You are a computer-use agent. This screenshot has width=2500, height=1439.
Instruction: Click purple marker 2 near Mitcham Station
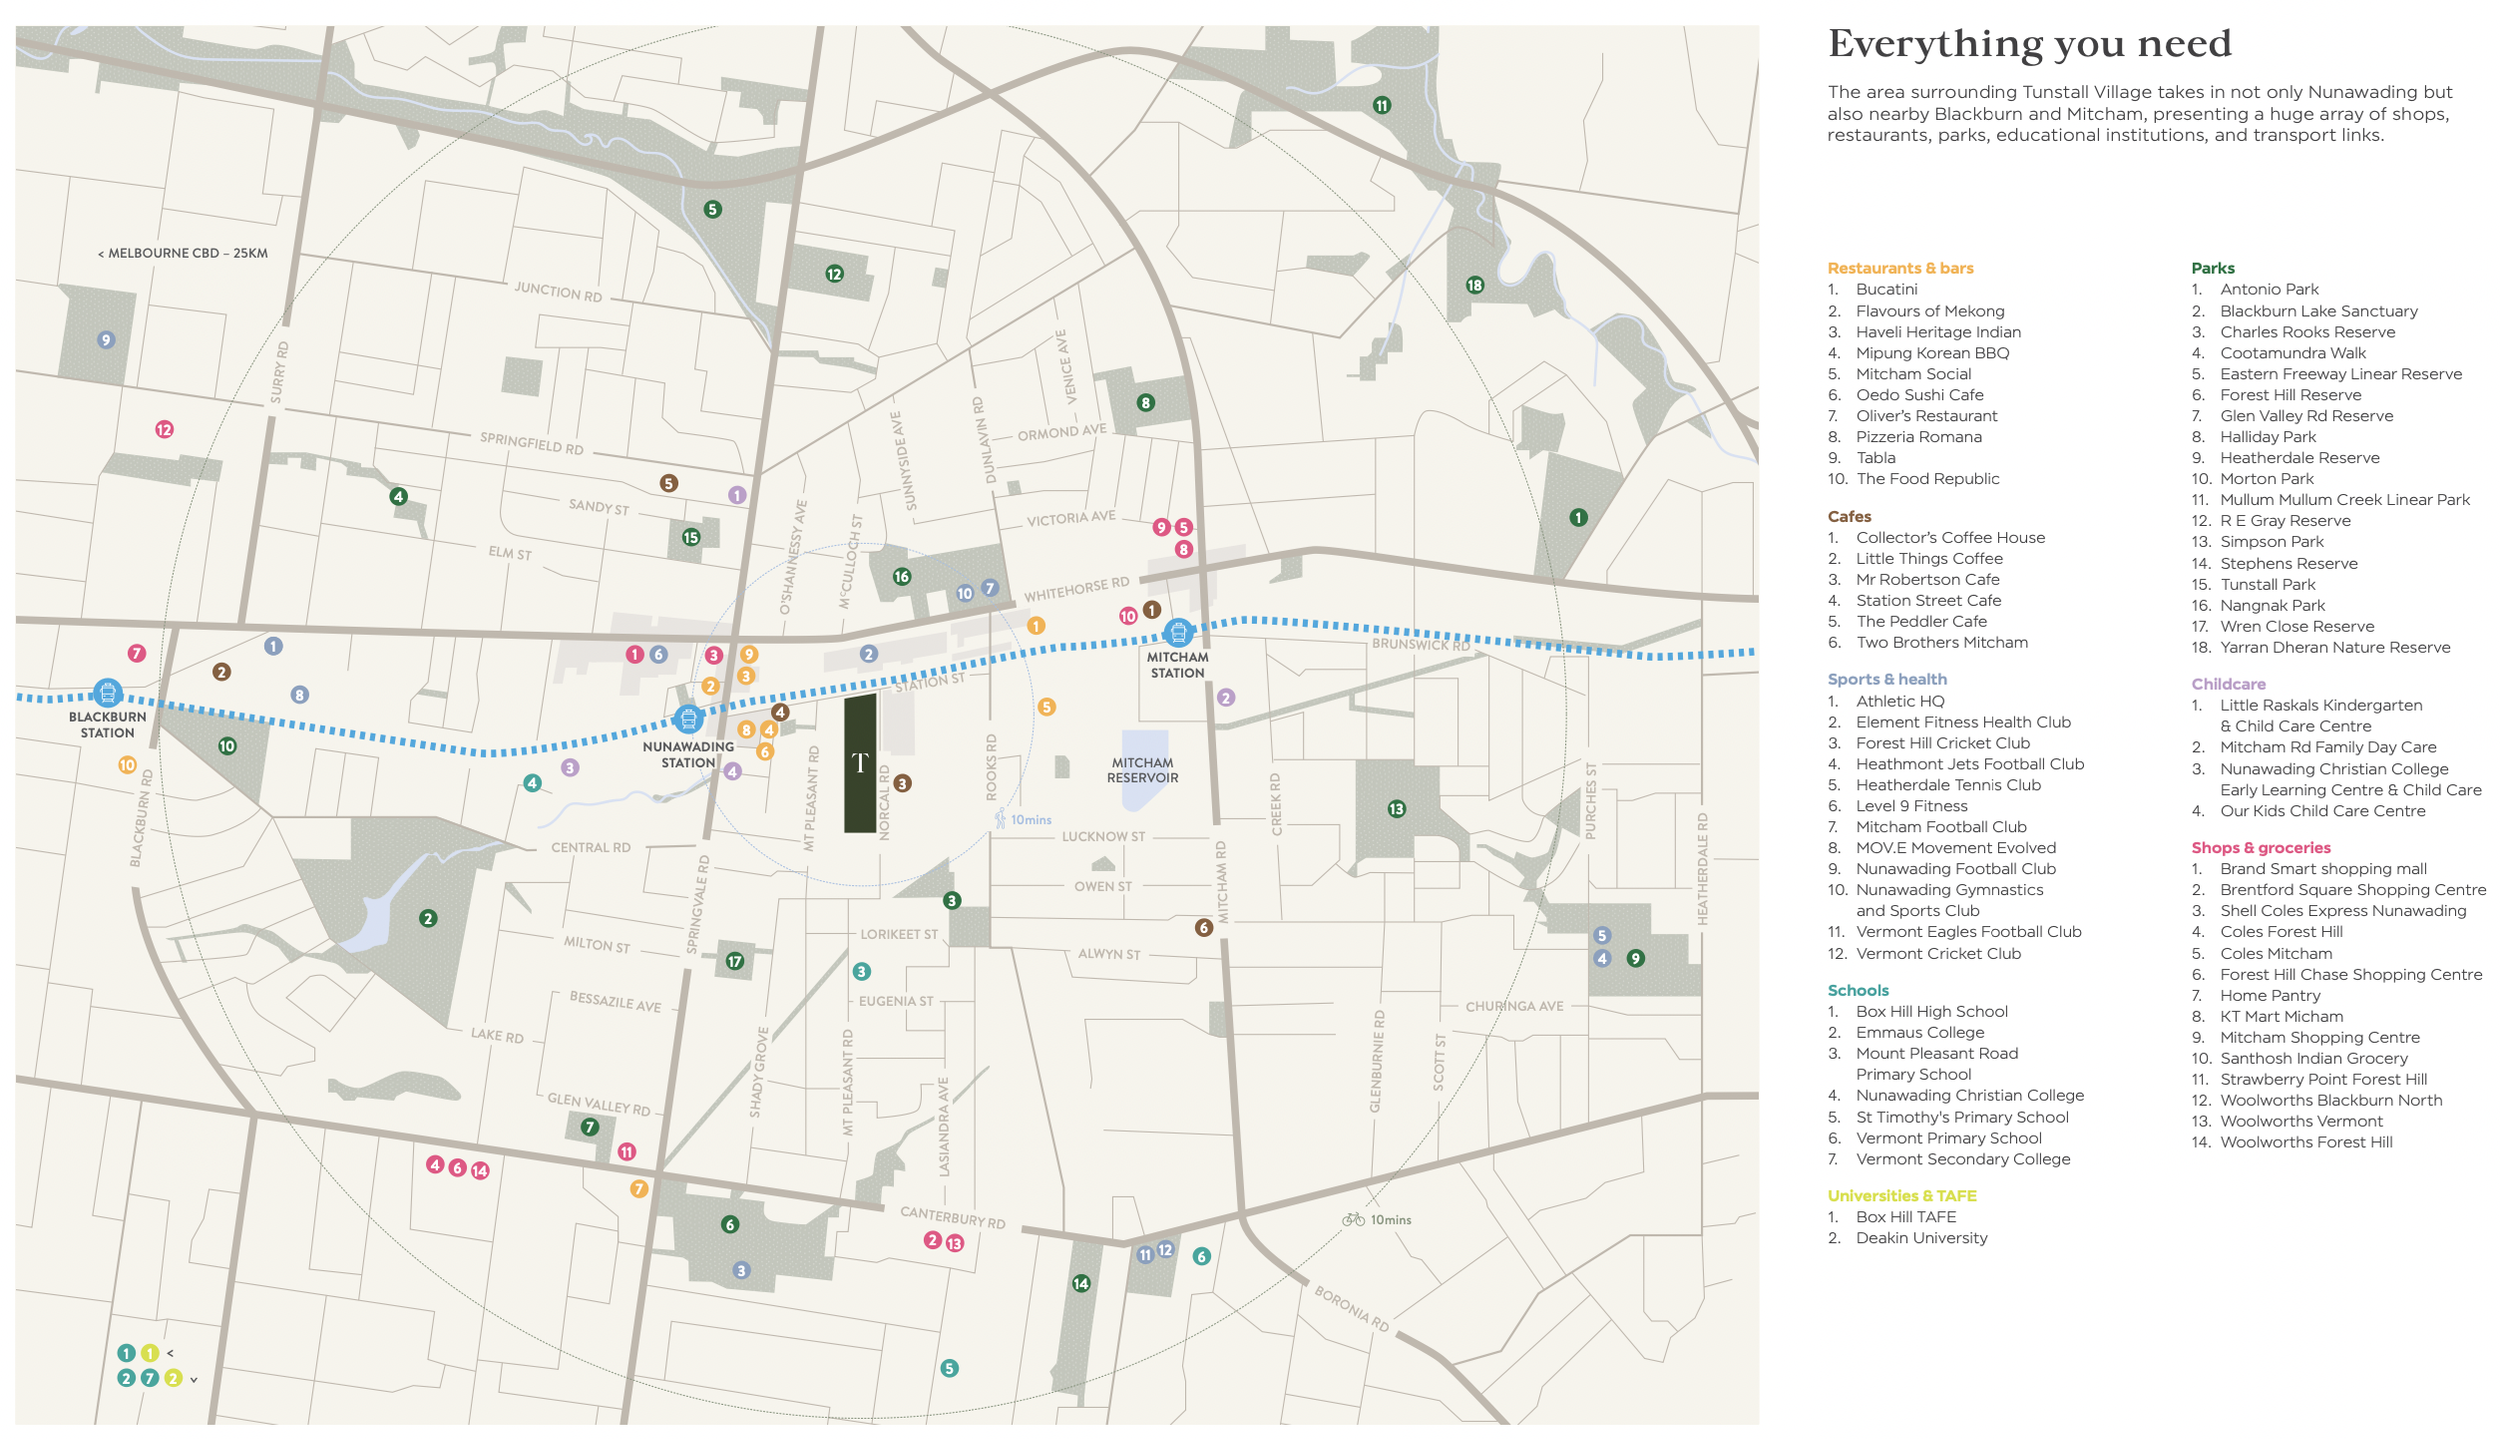[x=1224, y=696]
